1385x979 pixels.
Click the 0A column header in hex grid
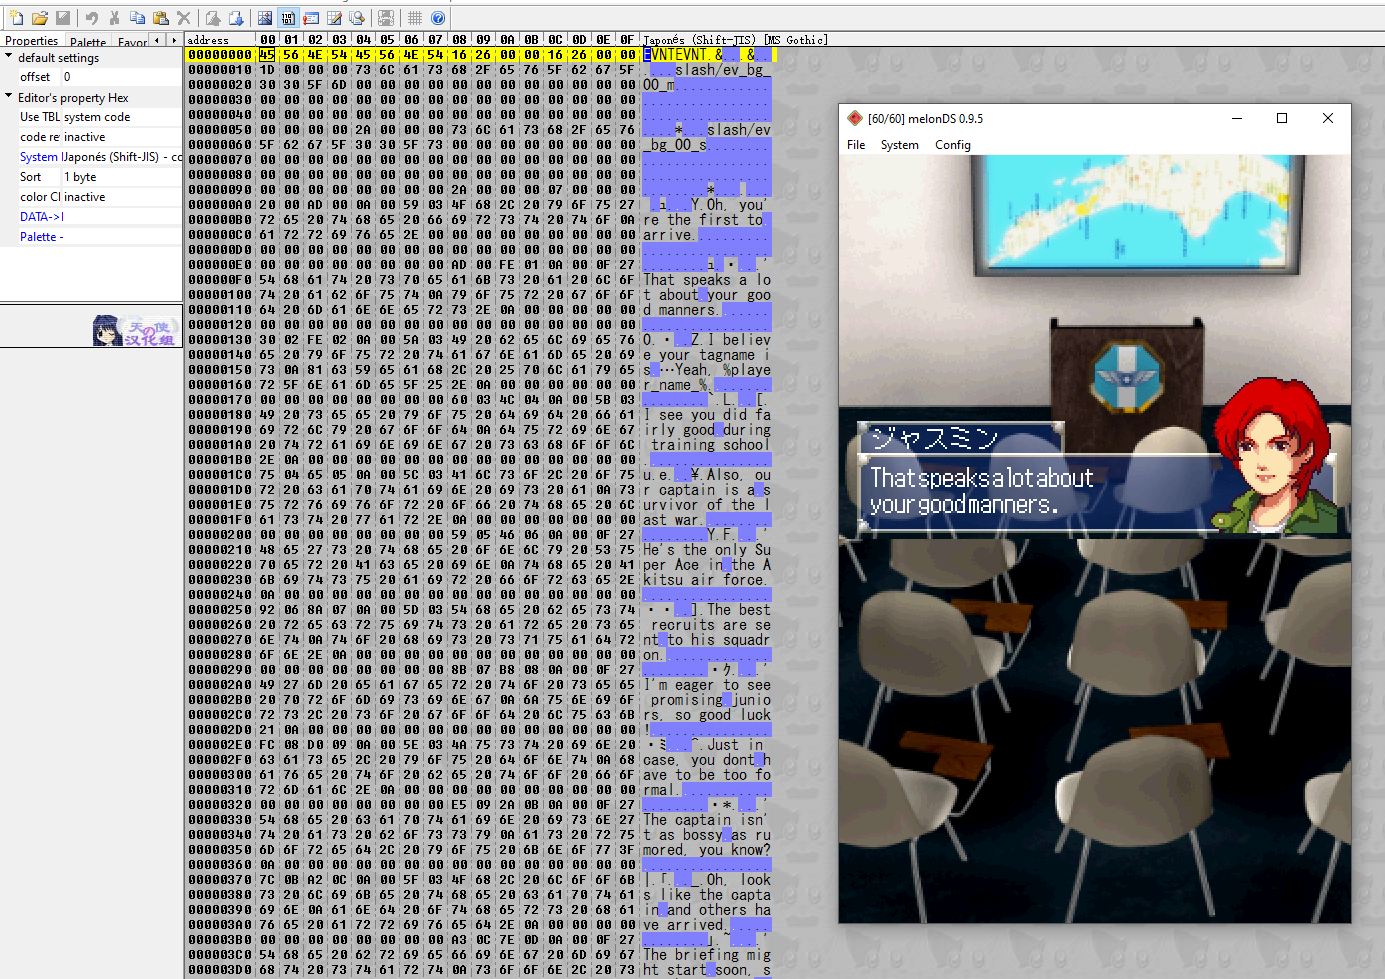point(507,40)
